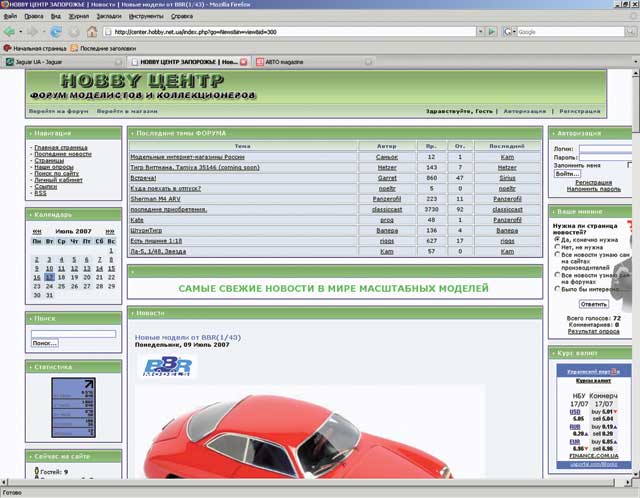Click the Google search engine icon
This screenshot has width=640, height=498.
tap(509, 32)
